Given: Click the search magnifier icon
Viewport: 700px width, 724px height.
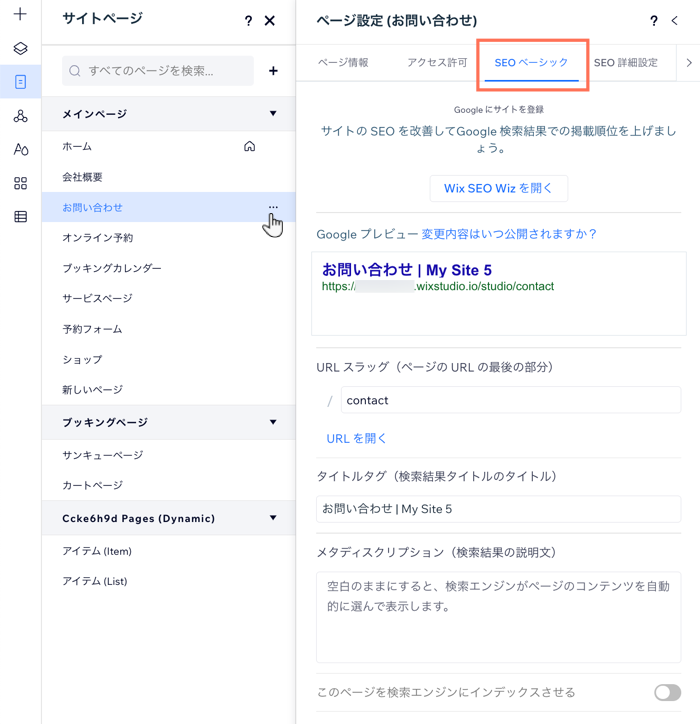Looking at the screenshot, I should tap(74, 71).
